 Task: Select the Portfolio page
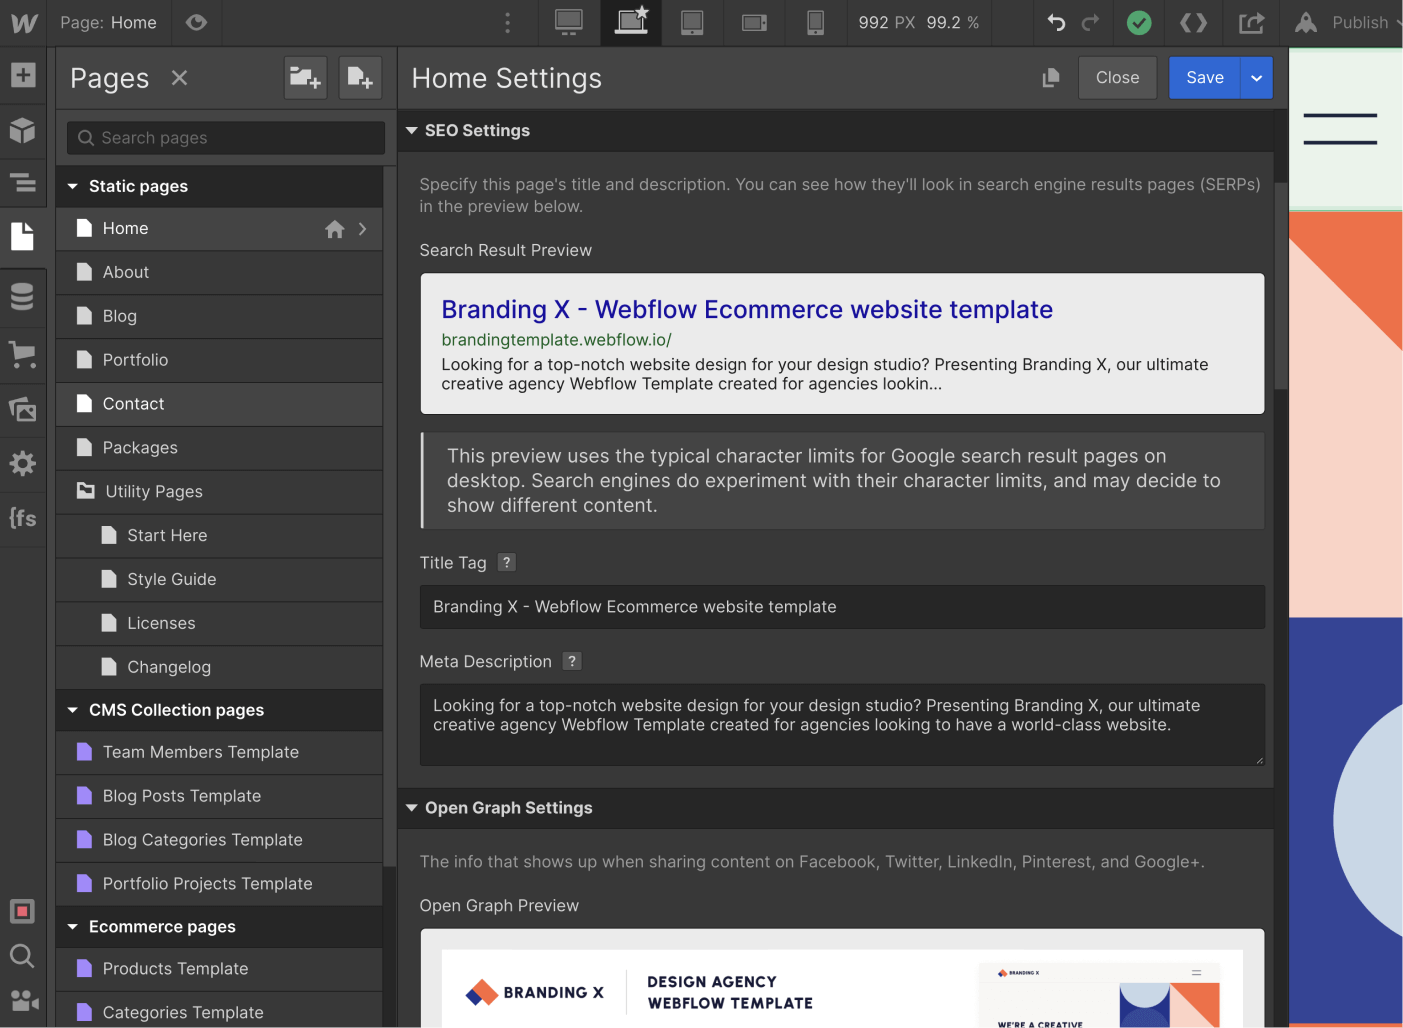tap(219, 360)
